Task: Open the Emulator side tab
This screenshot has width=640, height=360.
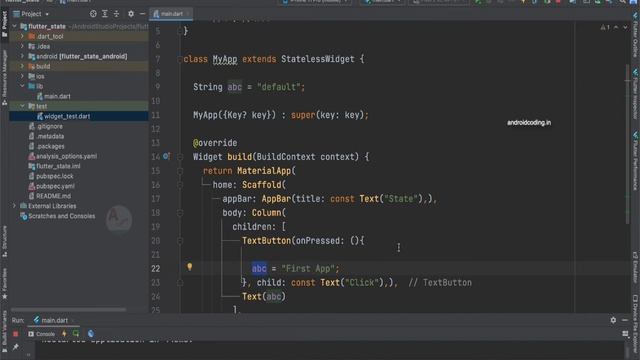Action: [636, 267]
